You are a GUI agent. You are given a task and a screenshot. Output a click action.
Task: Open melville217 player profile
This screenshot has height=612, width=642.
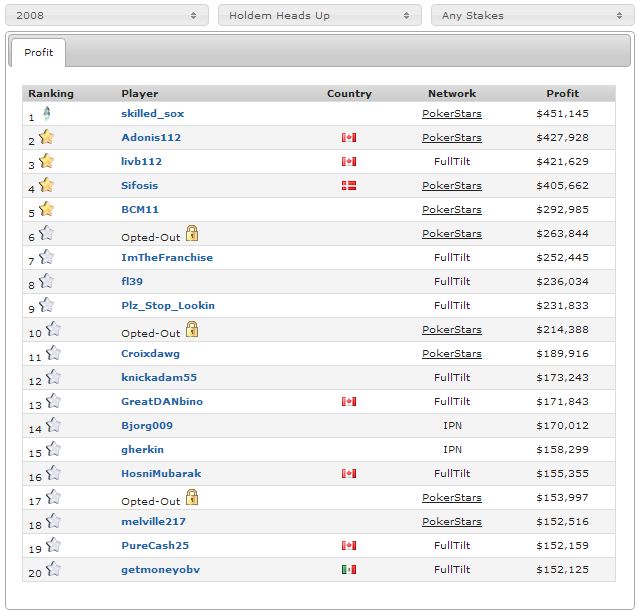tap(154, 522)
